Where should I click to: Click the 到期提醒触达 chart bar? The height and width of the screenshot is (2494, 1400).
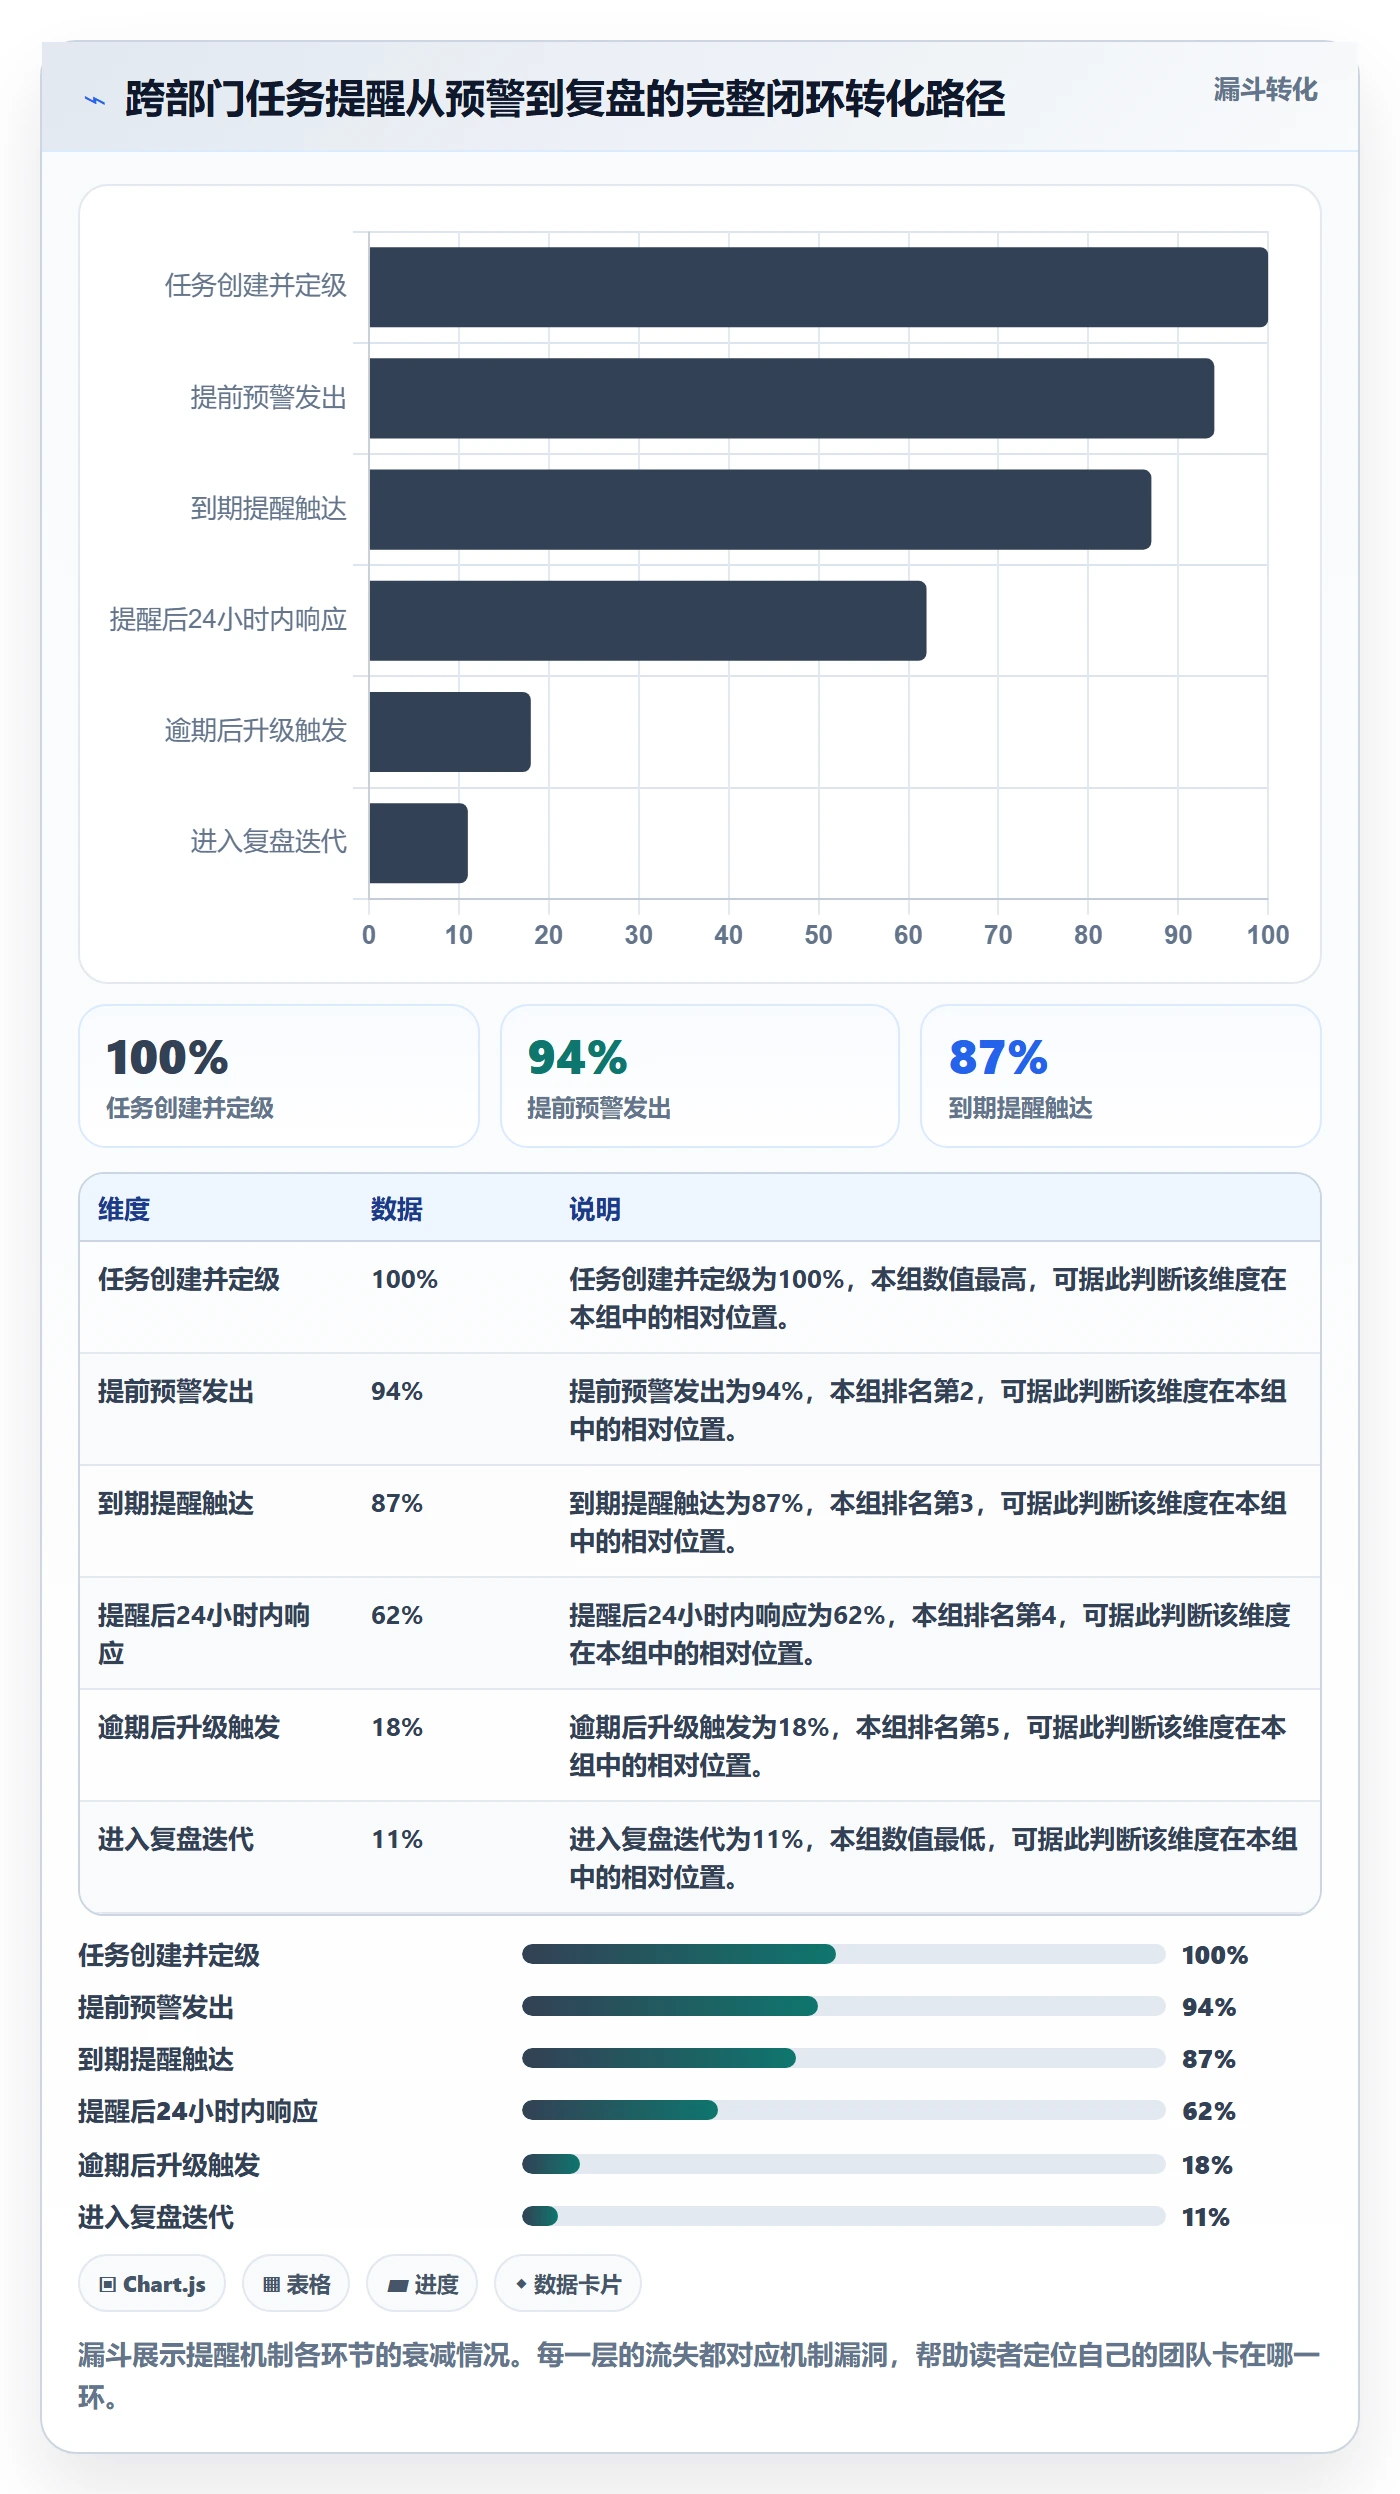click(760, 509)
